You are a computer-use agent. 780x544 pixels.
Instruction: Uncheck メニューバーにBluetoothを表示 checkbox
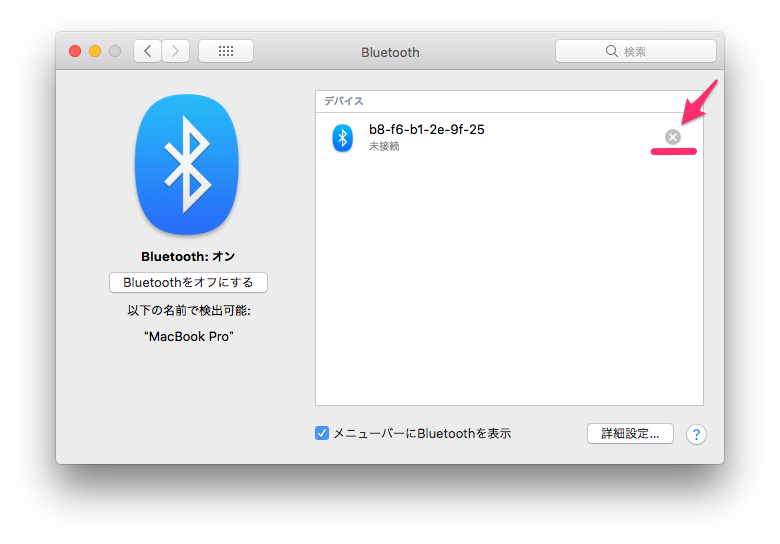click(322, 433)
